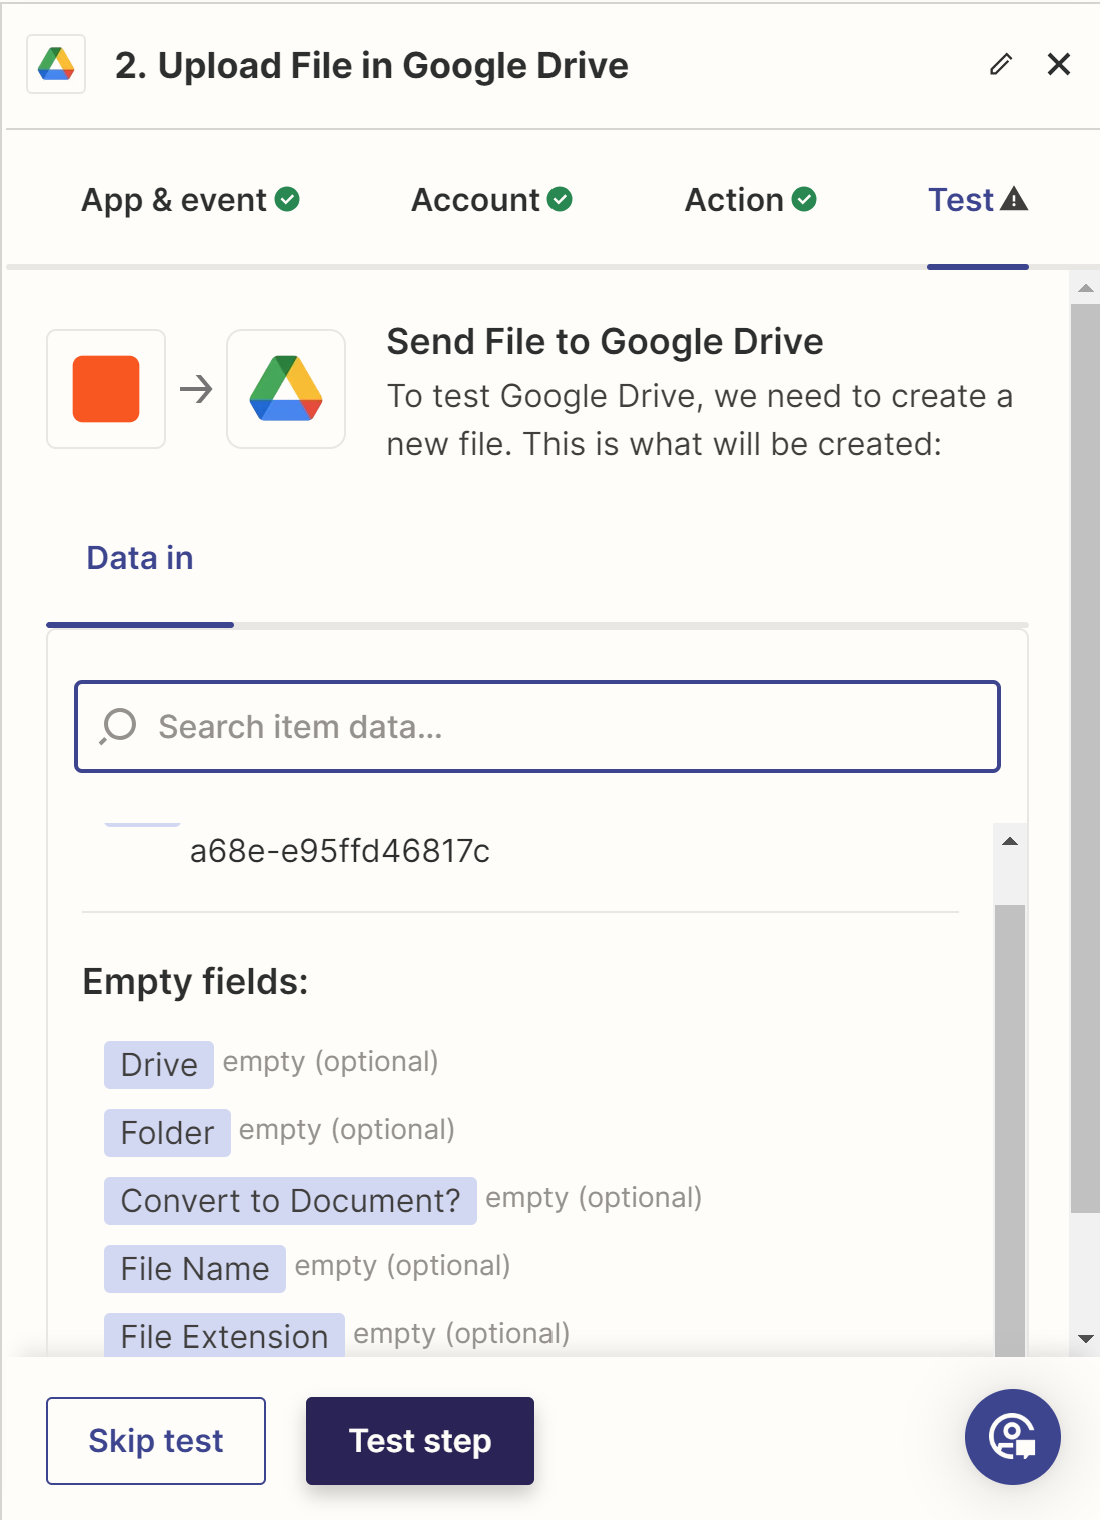Click the help chat bubble icon
This screenshot has height=1520, width=1100.
(x=1012, y=1437)
